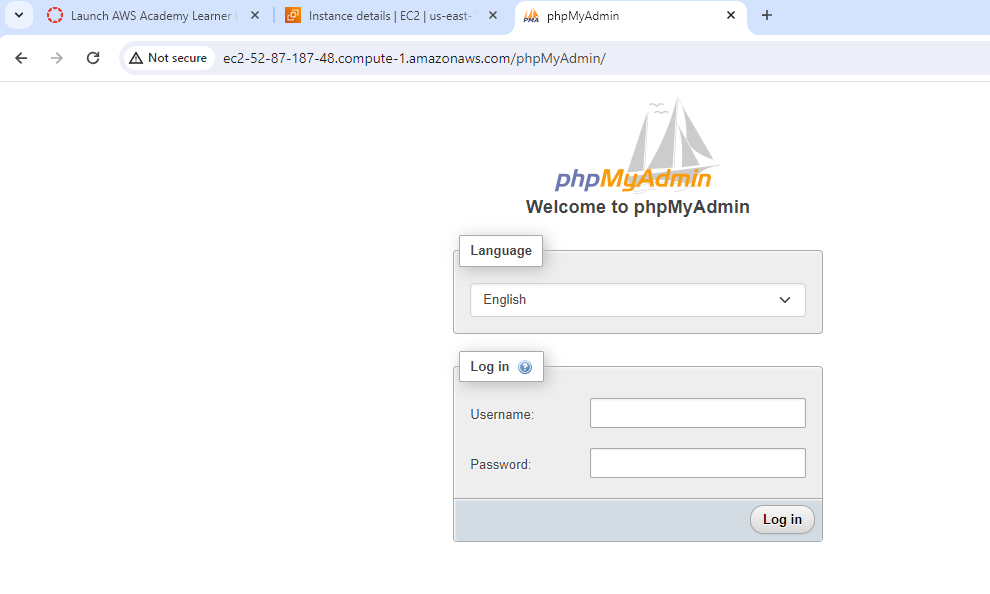
Task: Open the tab search chevron menu
Action: pyautogui.click(x=19, y=16)
